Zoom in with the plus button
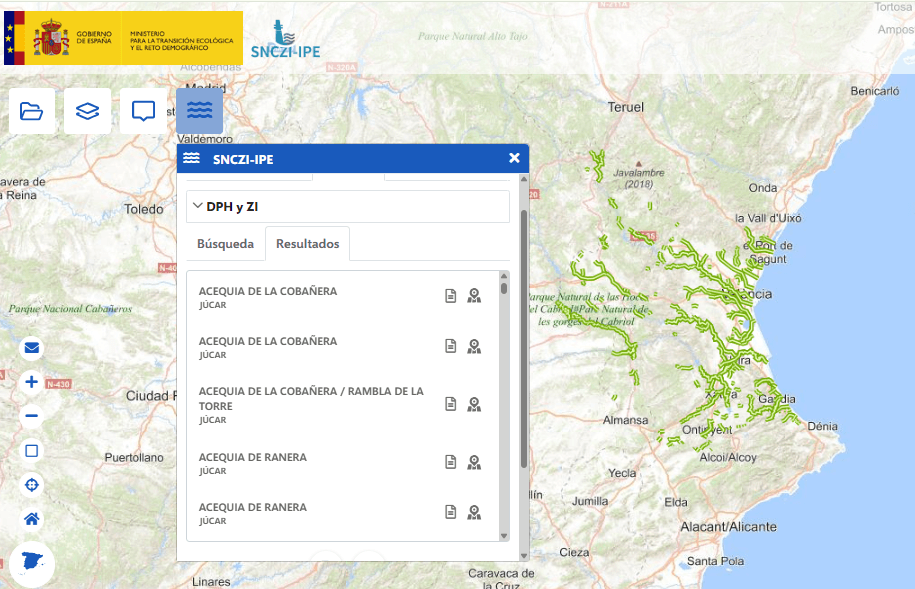Screen dimensions: 915x589 pos(32,382)
